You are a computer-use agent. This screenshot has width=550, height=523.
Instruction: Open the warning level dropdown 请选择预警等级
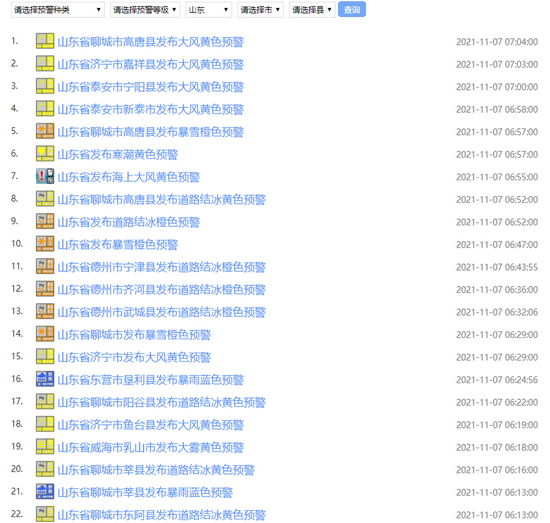point(145,10)
